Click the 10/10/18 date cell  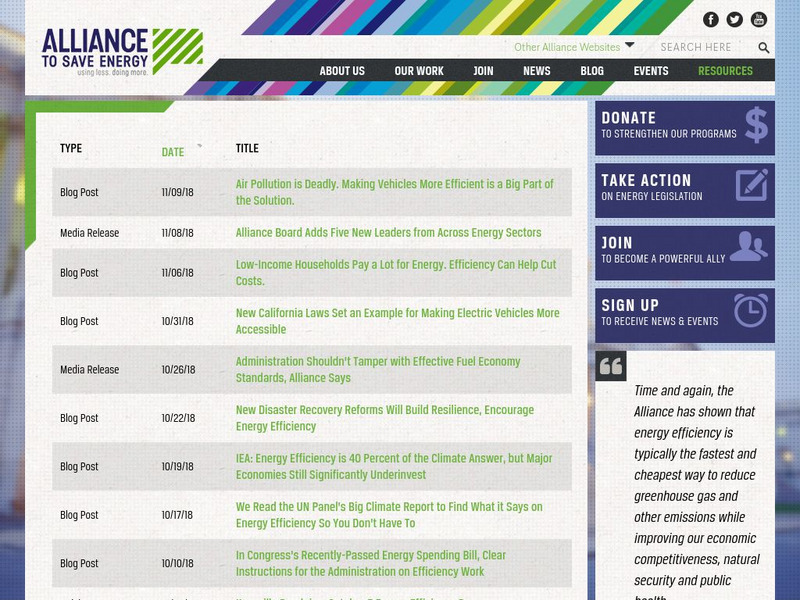click(178, 563)
